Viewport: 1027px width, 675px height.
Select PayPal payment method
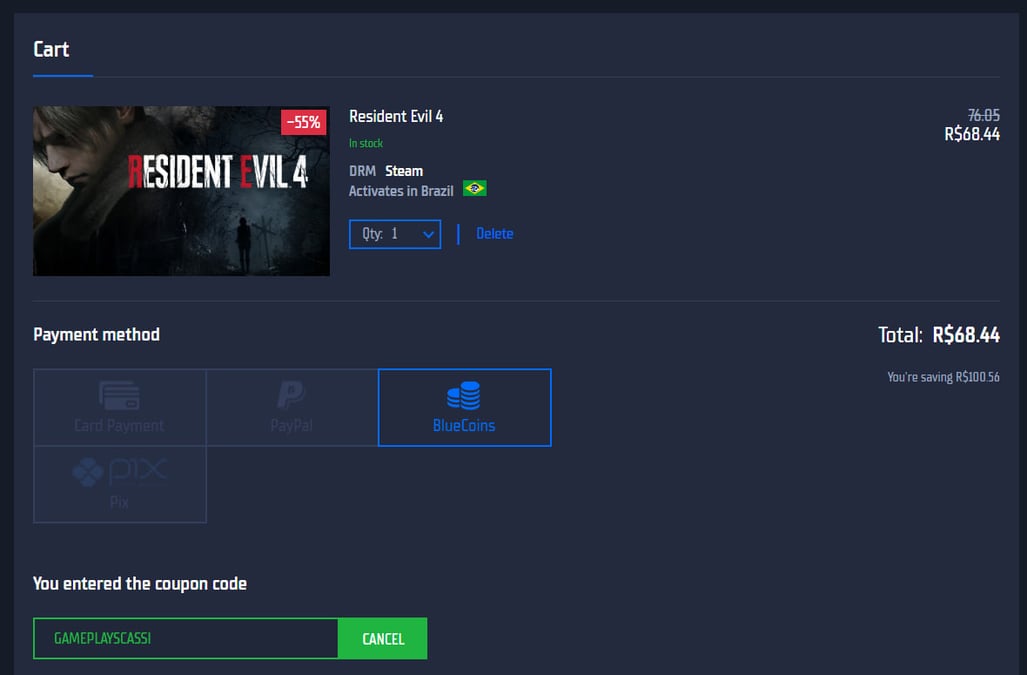pyautogui.click(x=292, y=407)
